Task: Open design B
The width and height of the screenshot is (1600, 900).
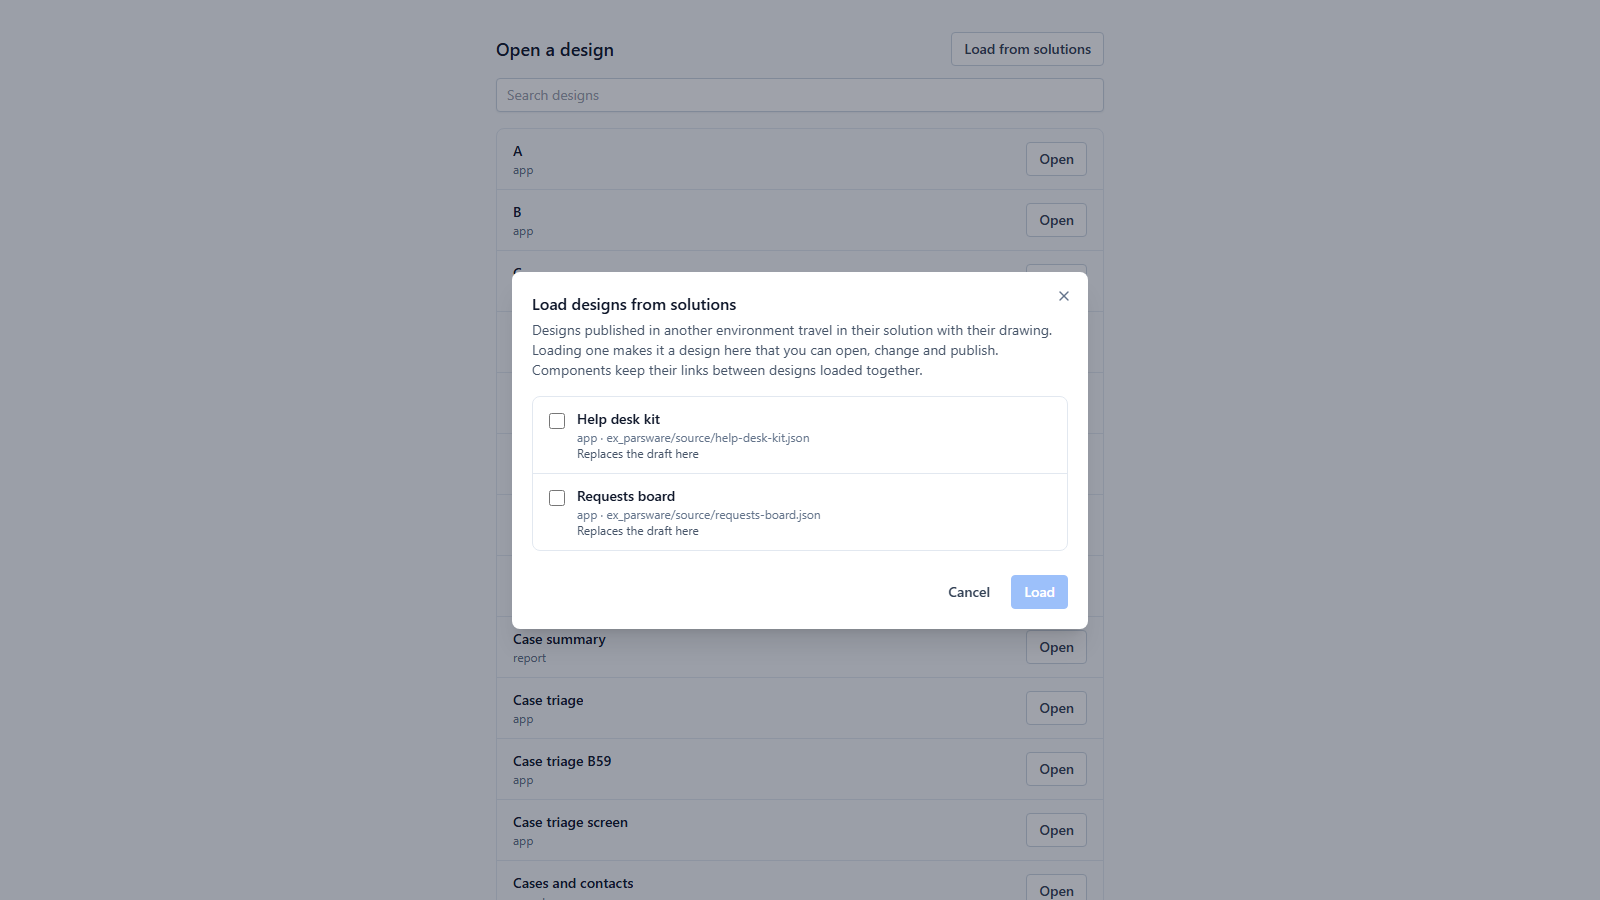Action: [1056, 220]
